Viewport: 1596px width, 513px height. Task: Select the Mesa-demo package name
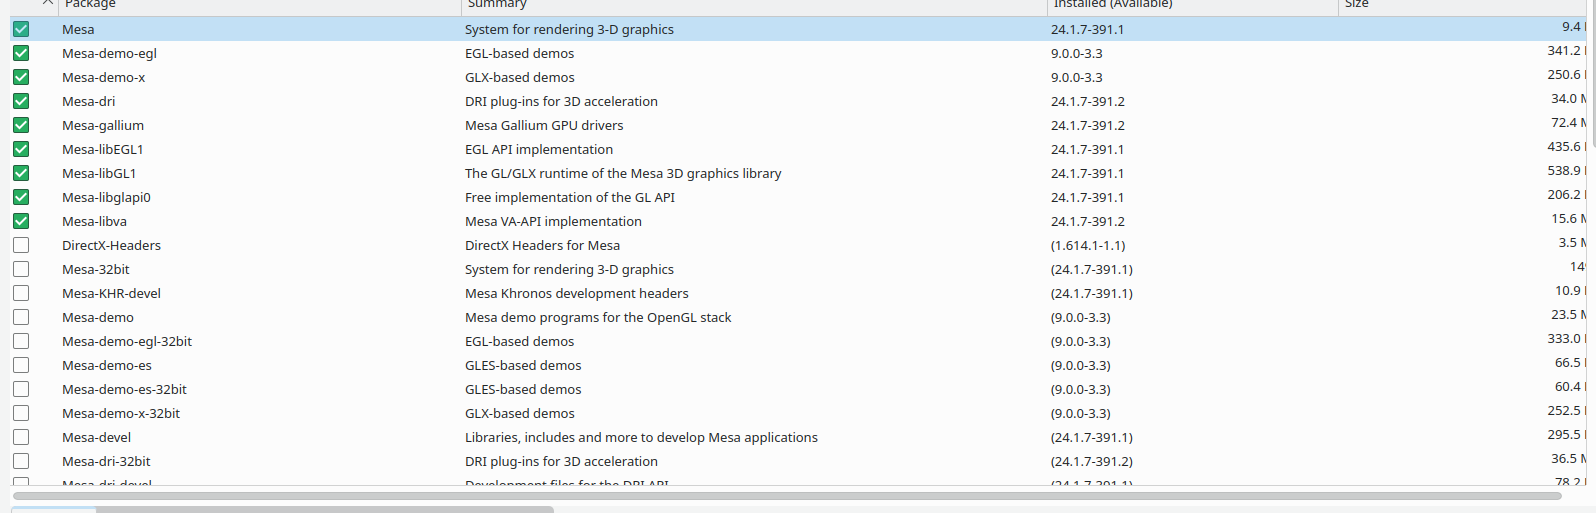tap(98, 317)
